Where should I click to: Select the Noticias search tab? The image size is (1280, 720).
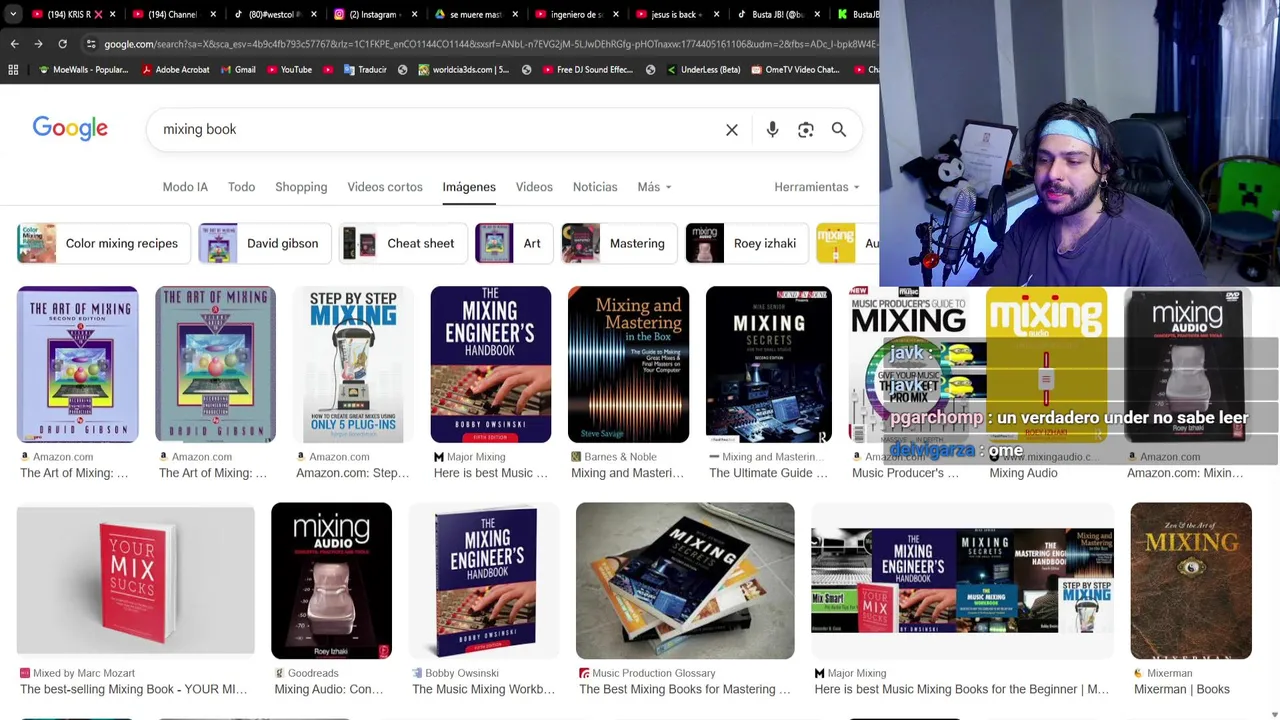coord(595,187)
